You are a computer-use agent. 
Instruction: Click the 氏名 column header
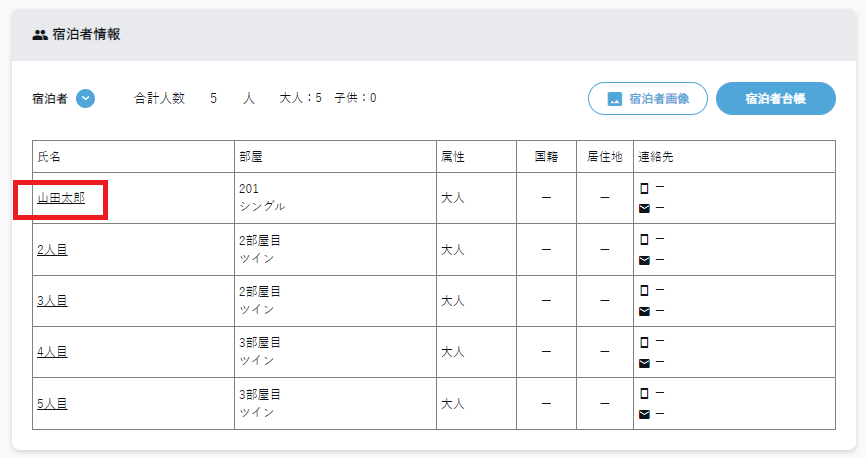point(50,157)
